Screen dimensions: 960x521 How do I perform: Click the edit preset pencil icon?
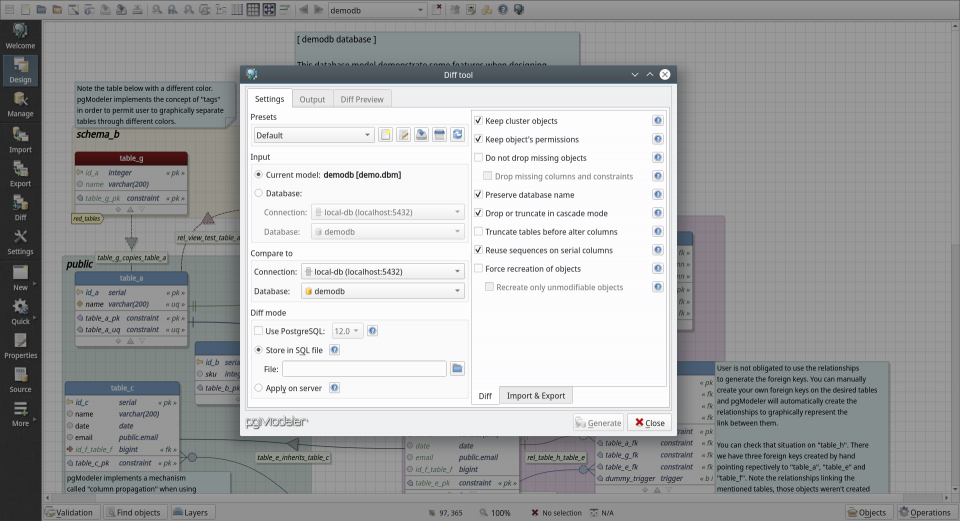click(x=403, y=135)
